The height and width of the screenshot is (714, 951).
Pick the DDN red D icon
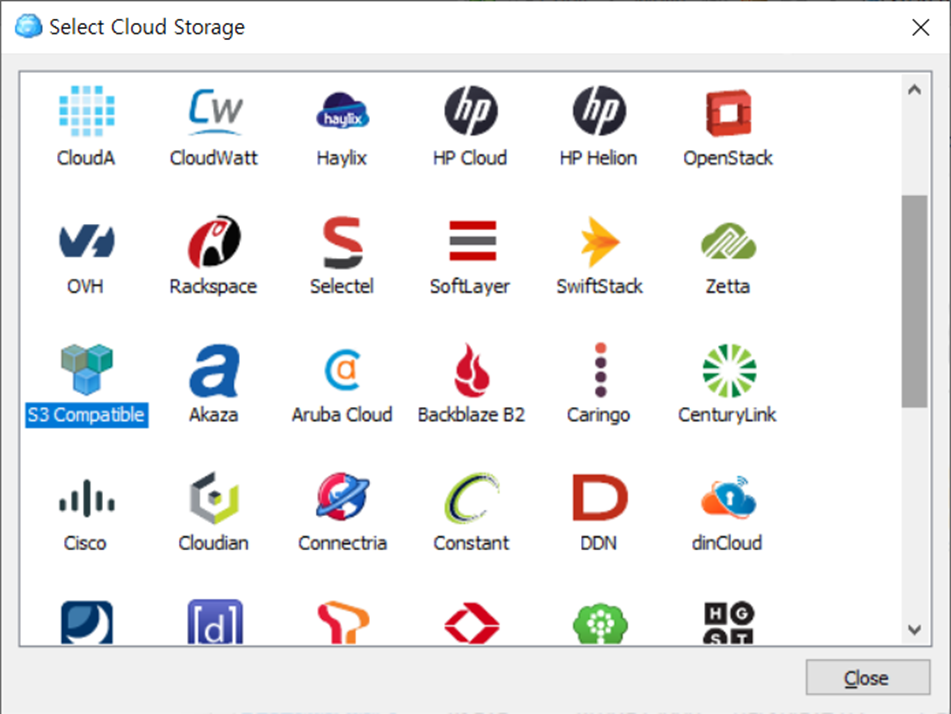599,497
